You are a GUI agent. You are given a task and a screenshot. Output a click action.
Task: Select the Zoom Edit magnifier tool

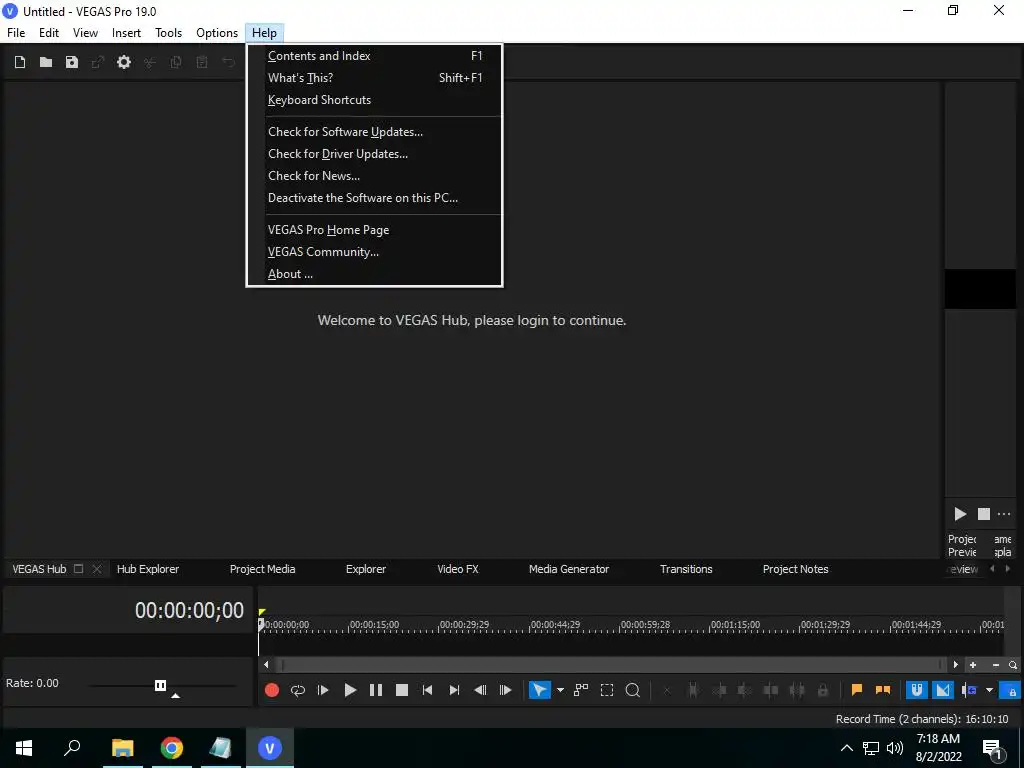[633, 690]
